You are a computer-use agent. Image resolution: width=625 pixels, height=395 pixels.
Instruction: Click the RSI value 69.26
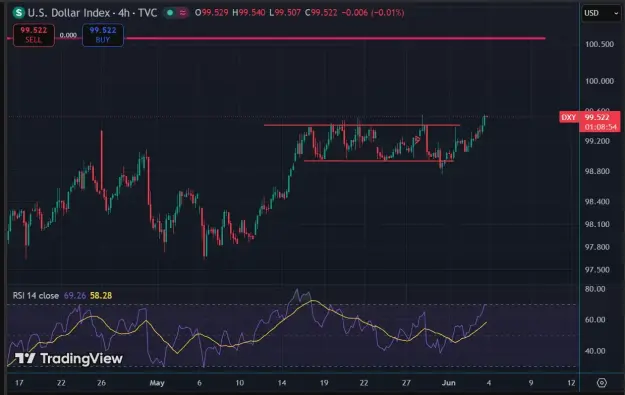pyautogui.click(x=75, y=296)
